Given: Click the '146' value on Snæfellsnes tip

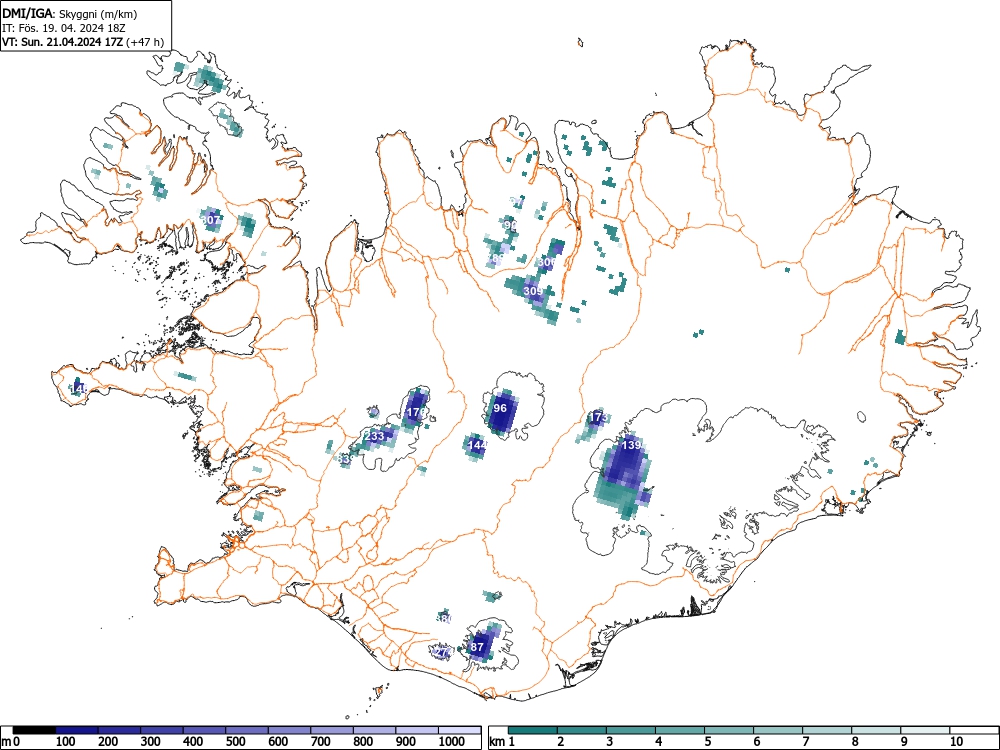Looking at the screenshot, I should coord(78,388).
